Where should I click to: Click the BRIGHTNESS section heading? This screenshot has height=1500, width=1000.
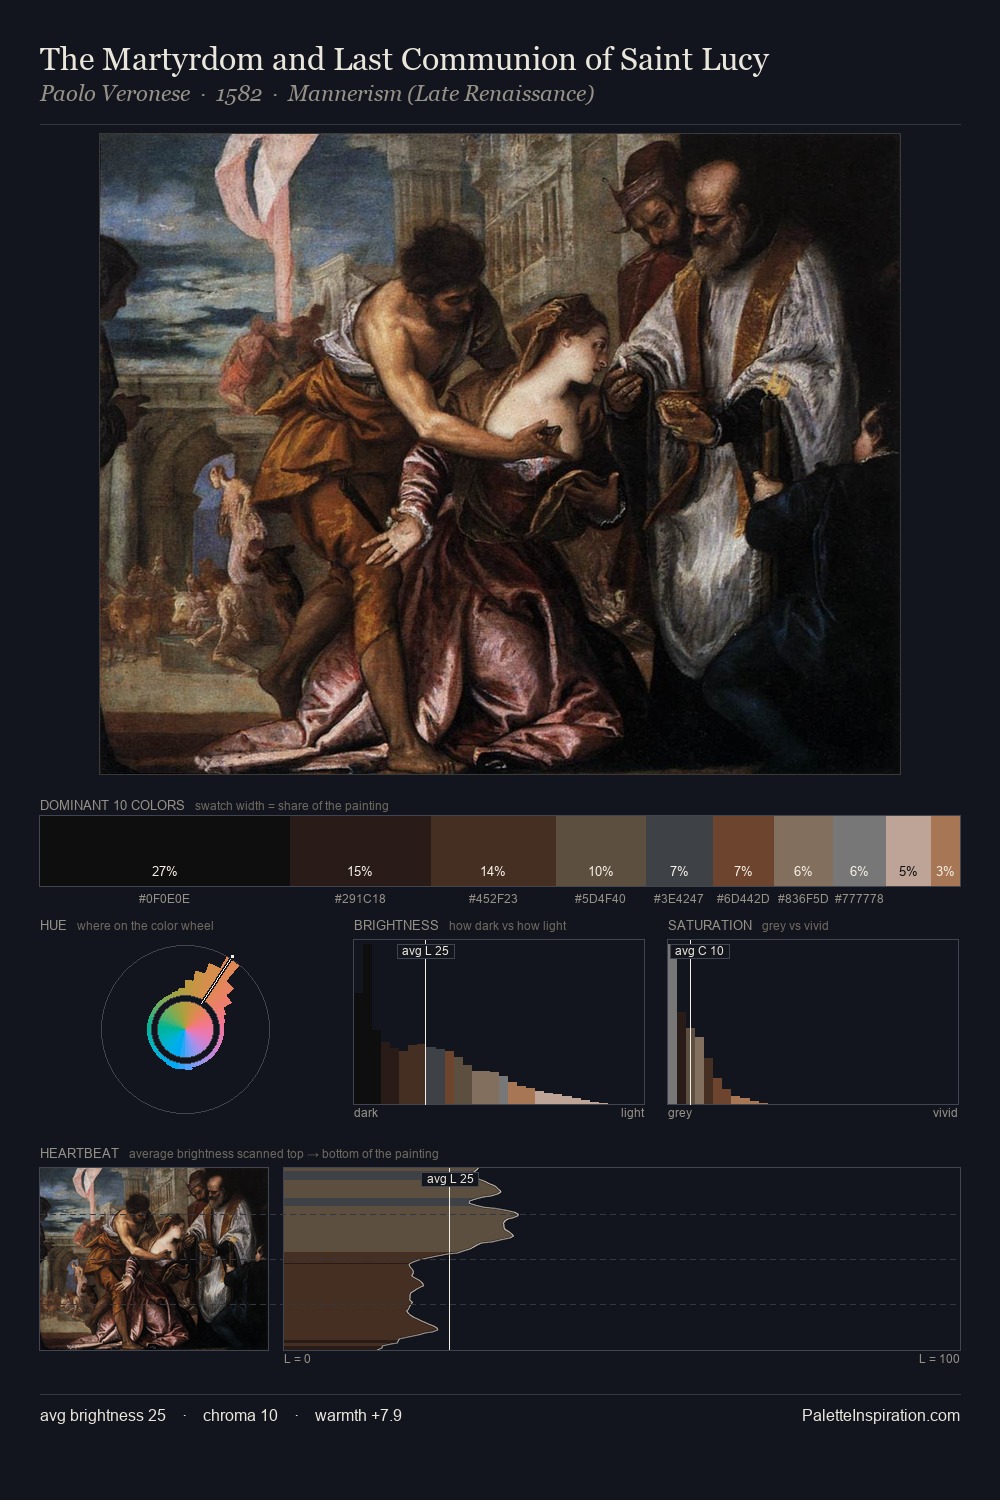point(396,925)
